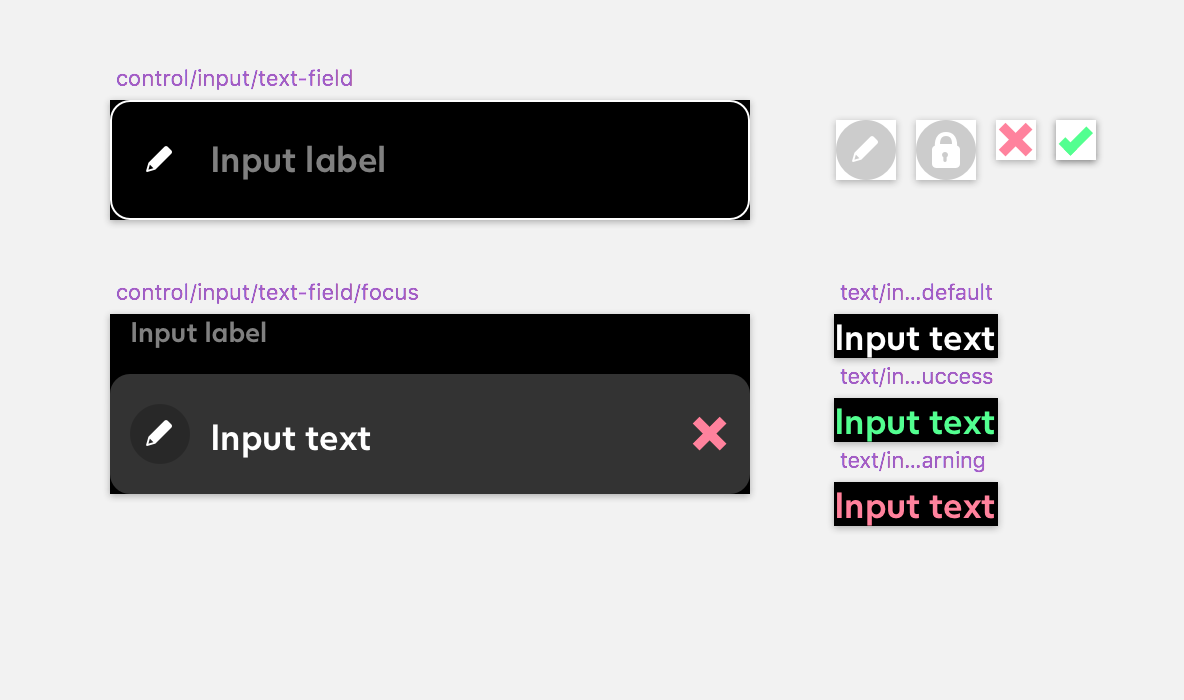
Task: Click the pink X clear icon in focused field
Action: tap(710, 434)
